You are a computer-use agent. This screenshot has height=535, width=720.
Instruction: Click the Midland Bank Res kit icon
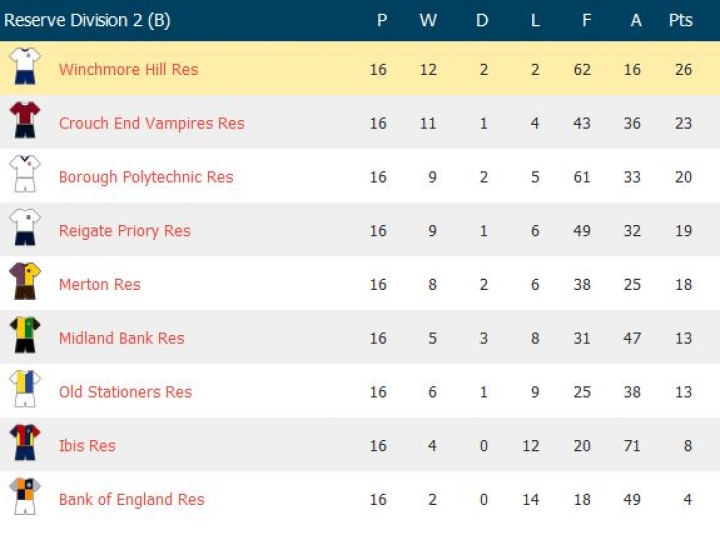pos(24,336)
